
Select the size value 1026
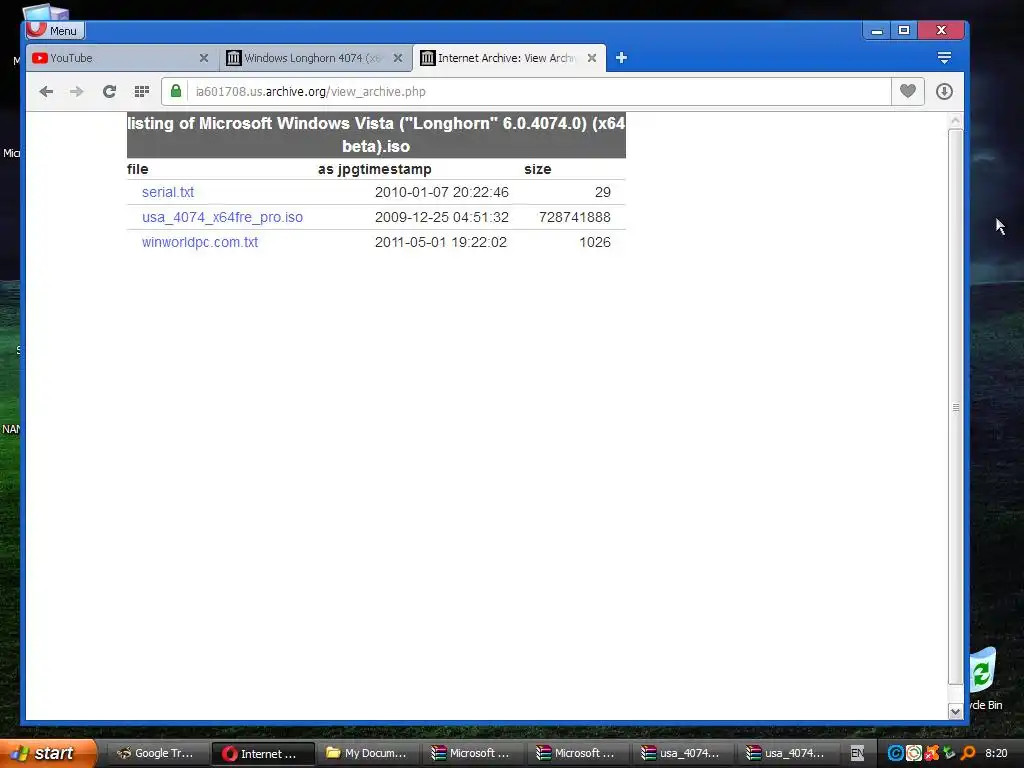click(x=595, y=242)
